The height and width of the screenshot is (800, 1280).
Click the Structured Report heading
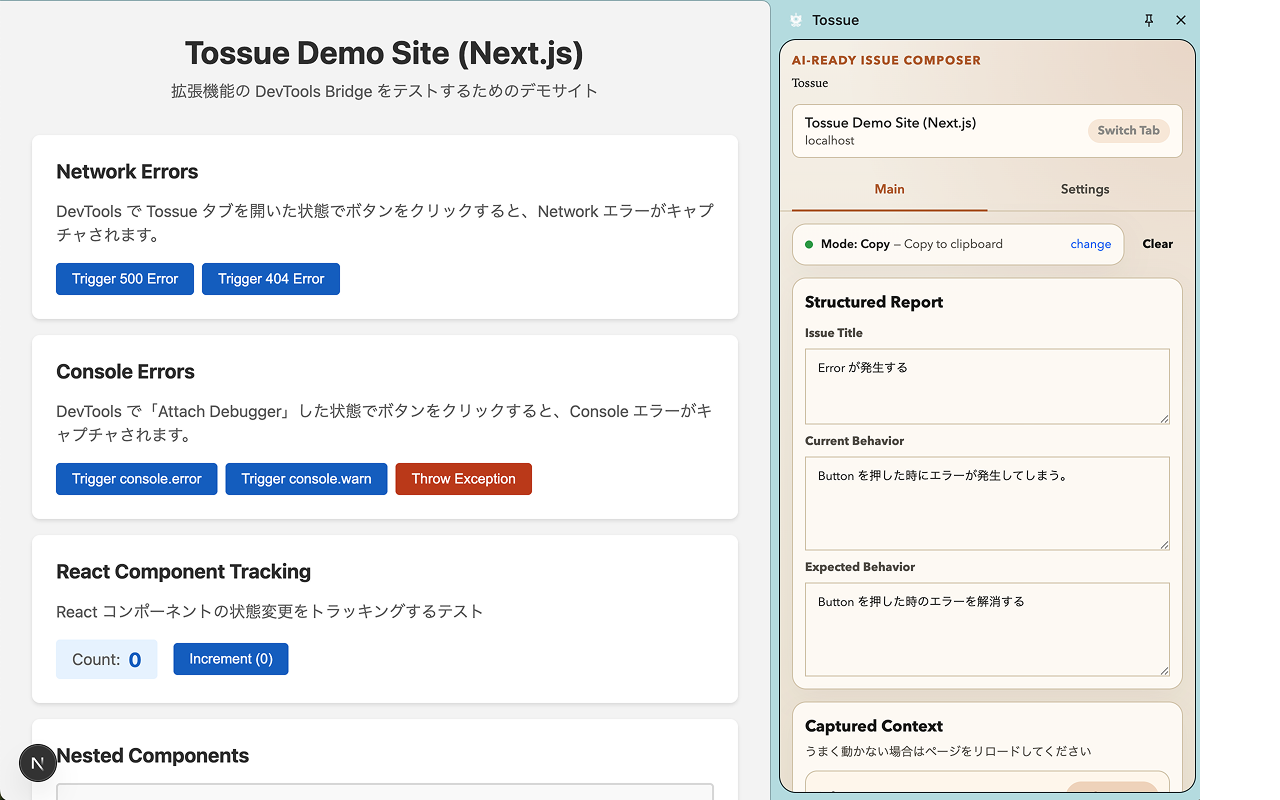pos(874,302)
